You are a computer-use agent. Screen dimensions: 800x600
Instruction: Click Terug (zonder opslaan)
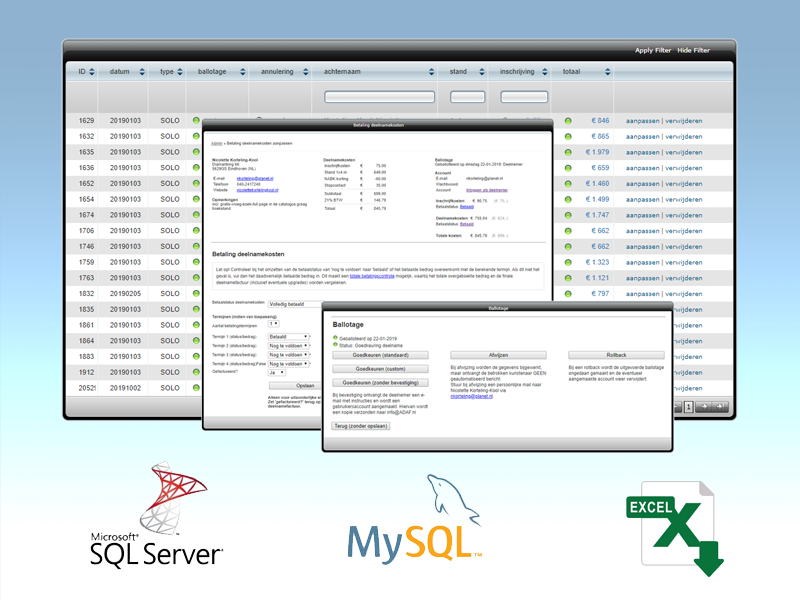pos(361,426)
